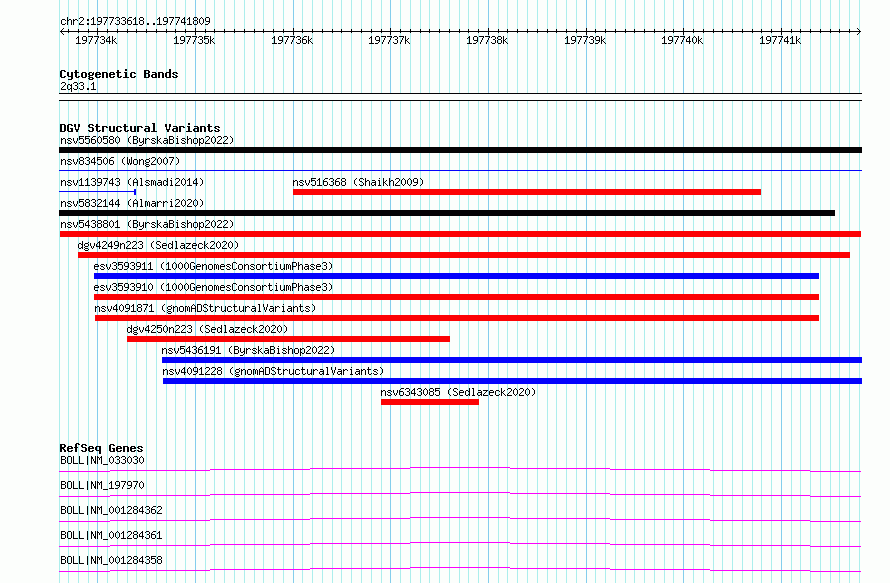Select the black bar under nsv5560580
This screenshot has width=890, height=583.
[460, 150]
